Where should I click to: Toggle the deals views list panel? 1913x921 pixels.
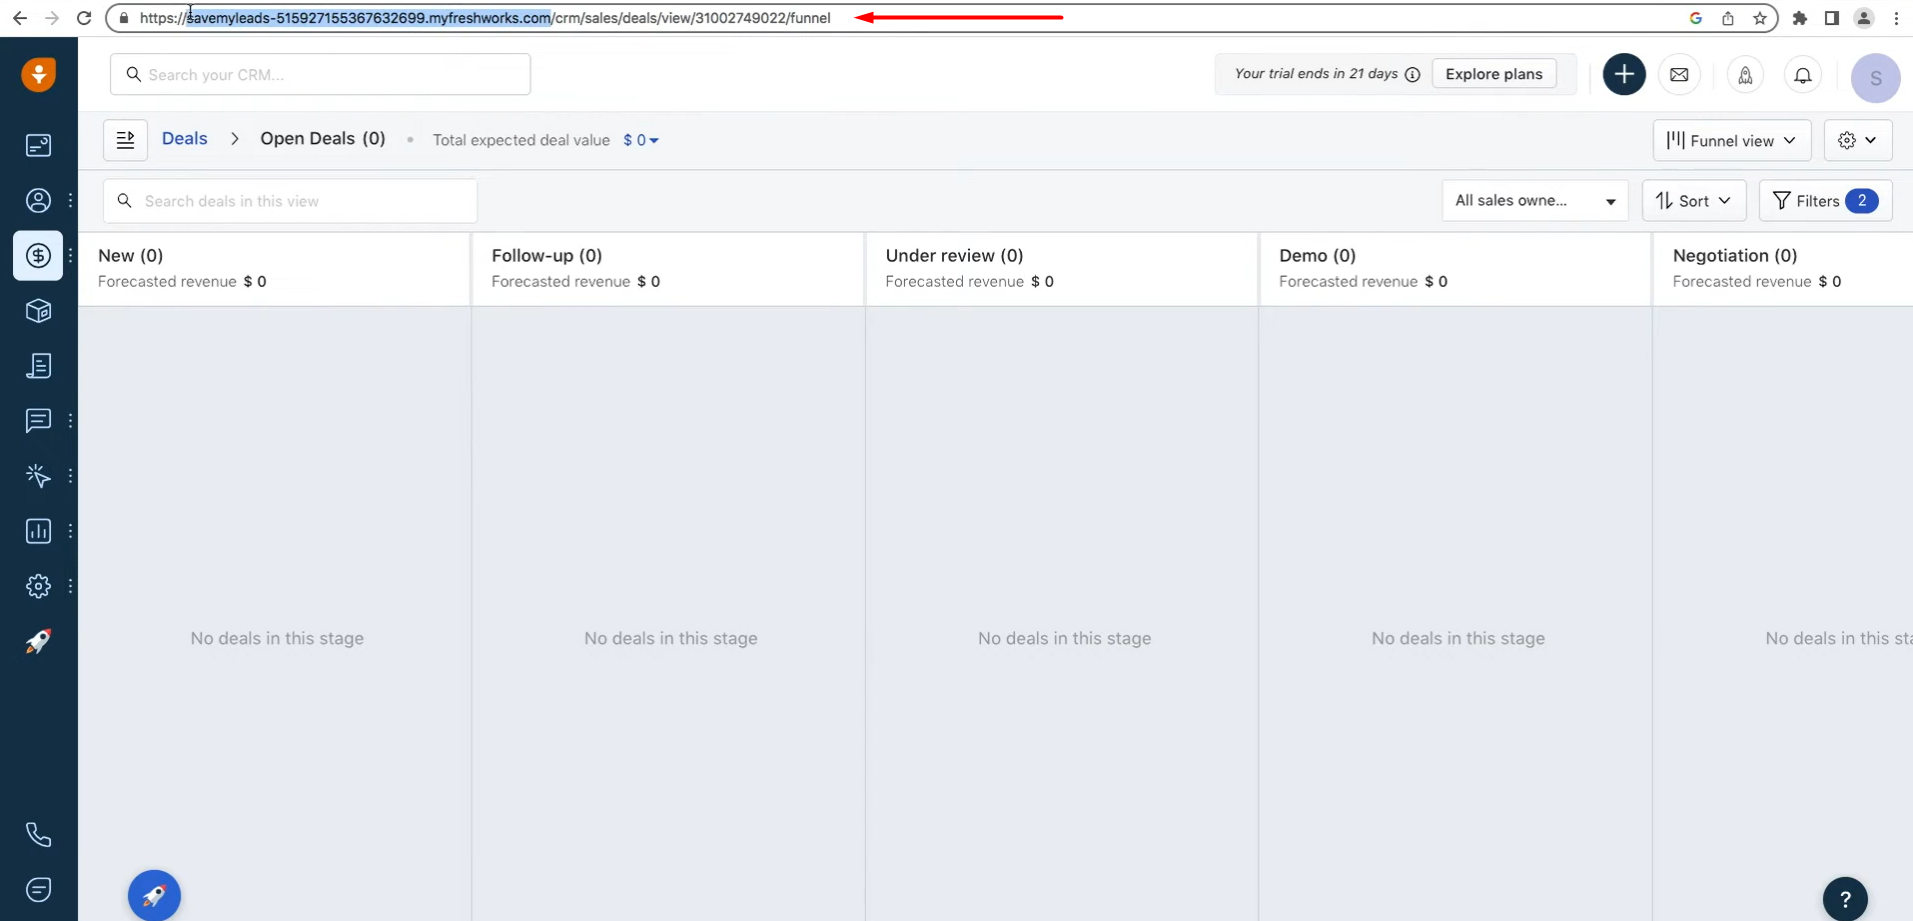point(125,140)
